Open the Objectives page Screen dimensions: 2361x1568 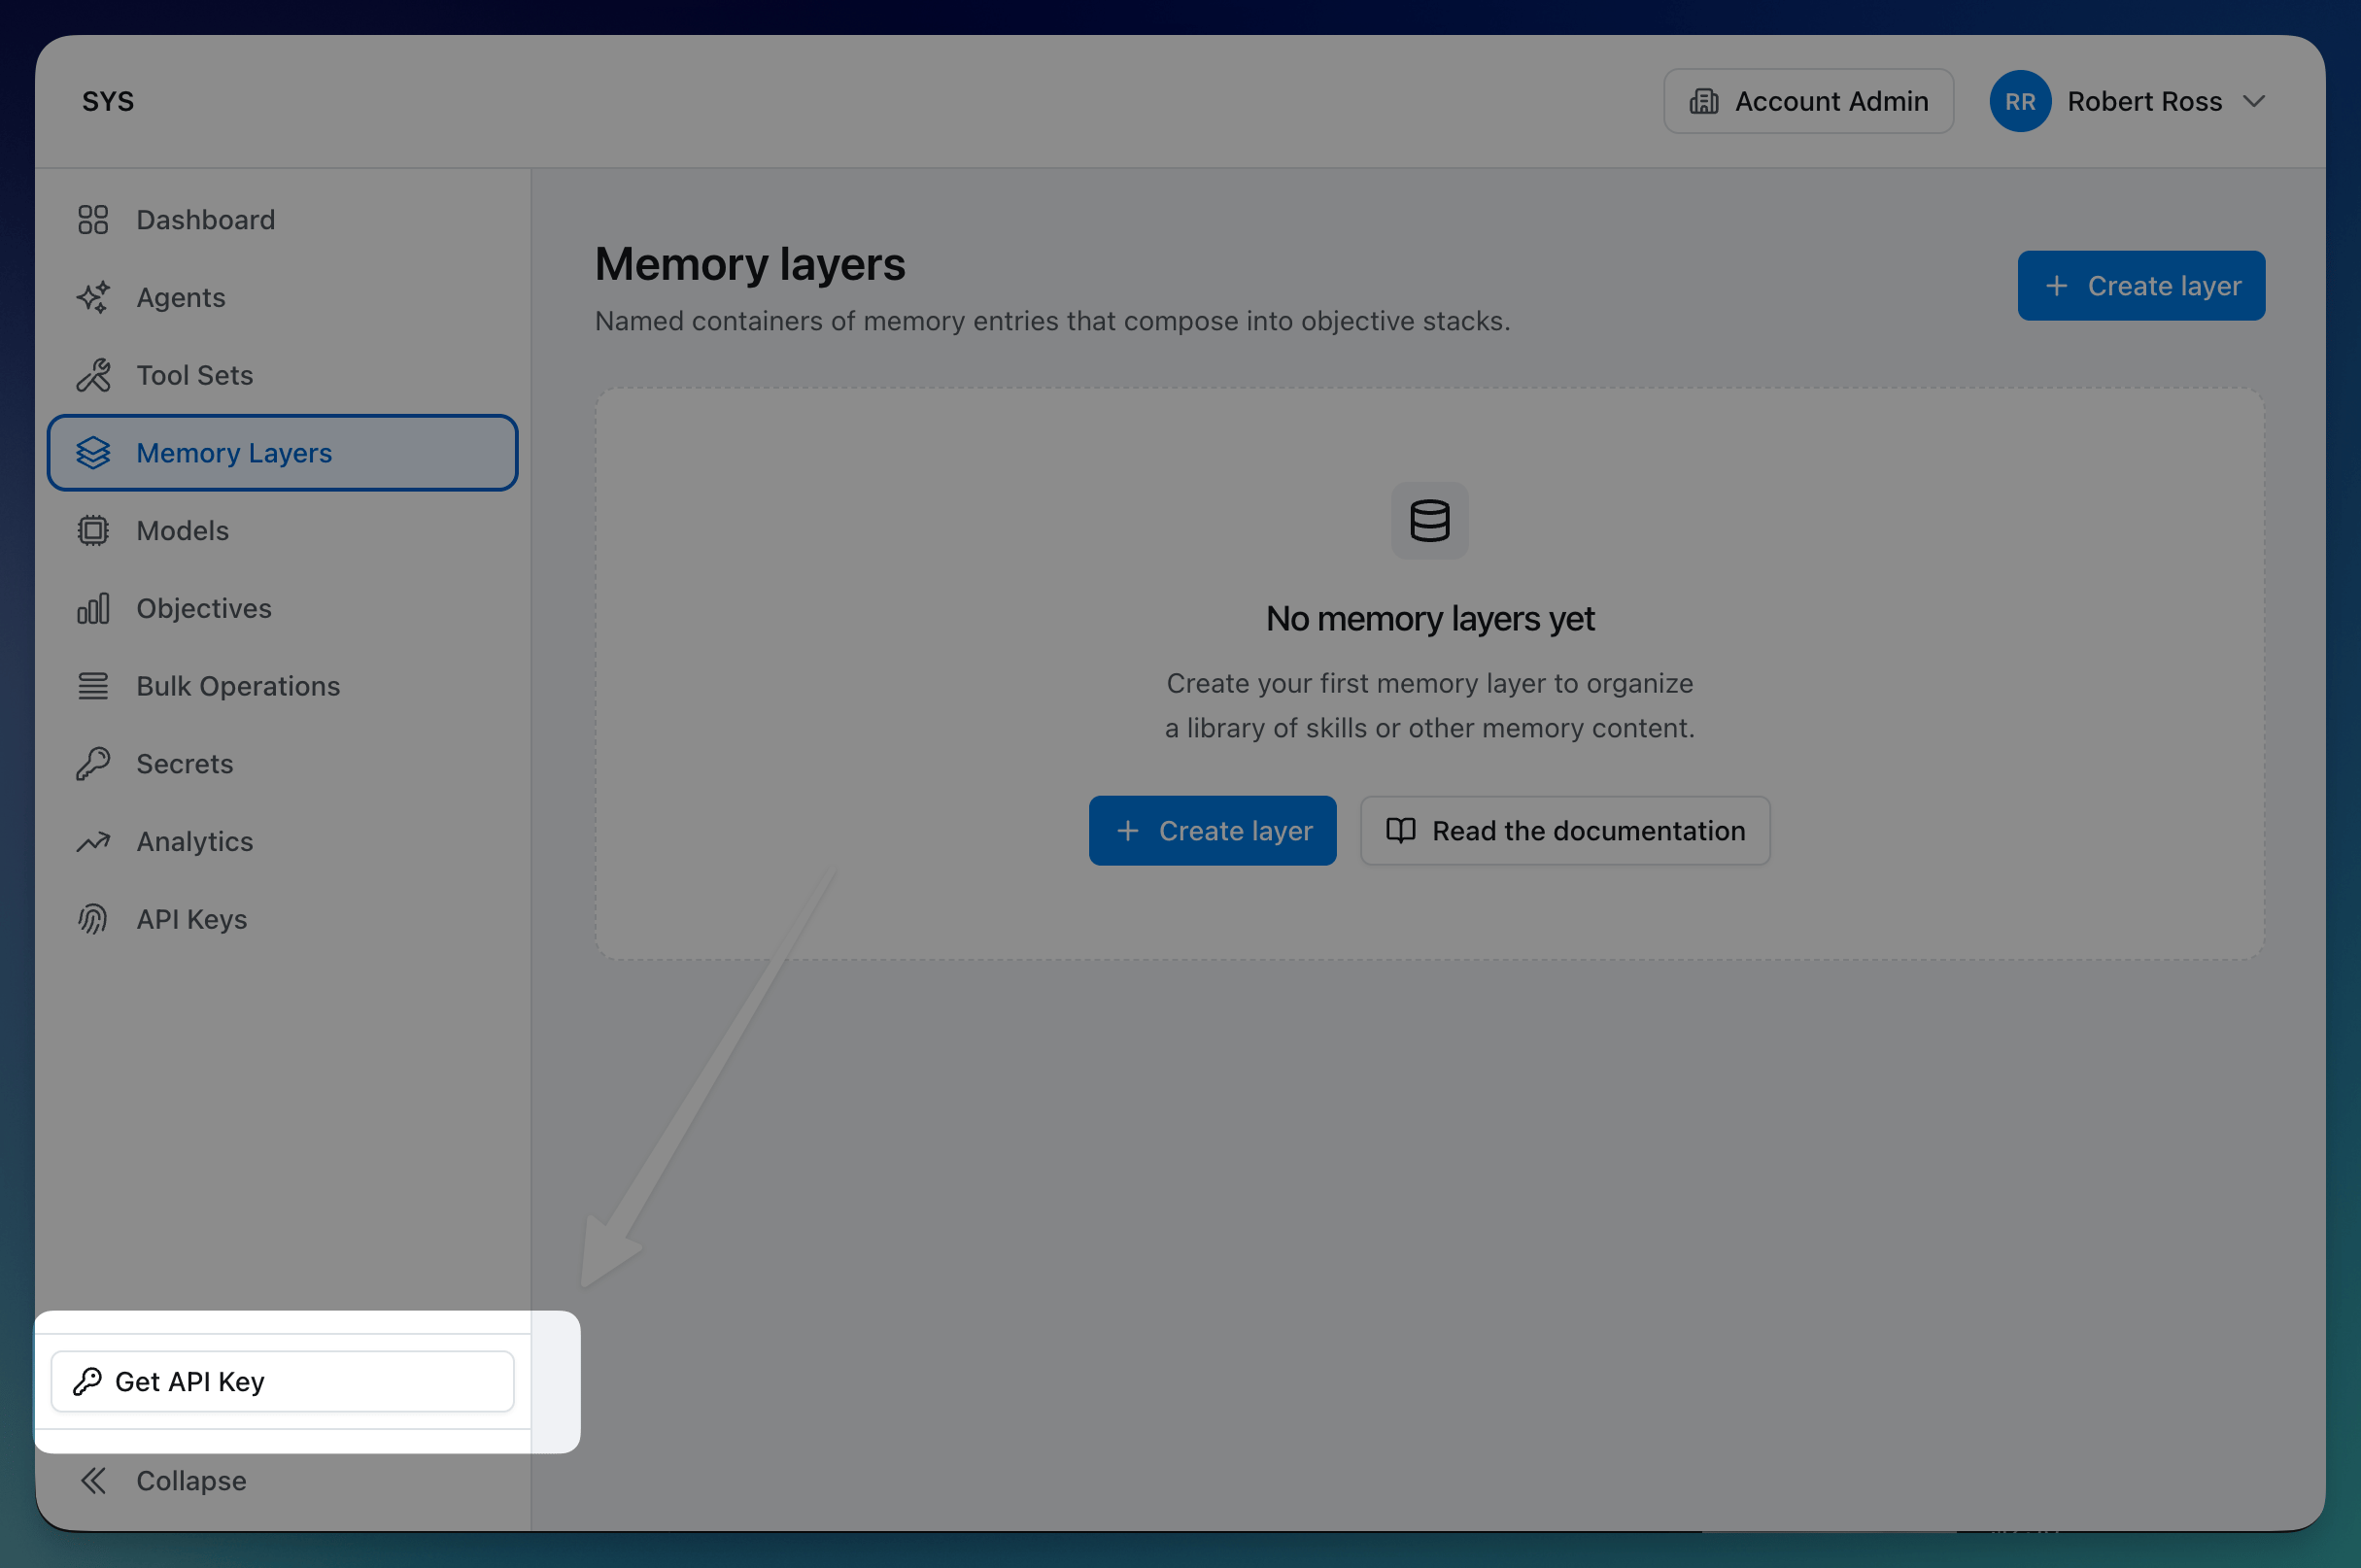(283, 609)
